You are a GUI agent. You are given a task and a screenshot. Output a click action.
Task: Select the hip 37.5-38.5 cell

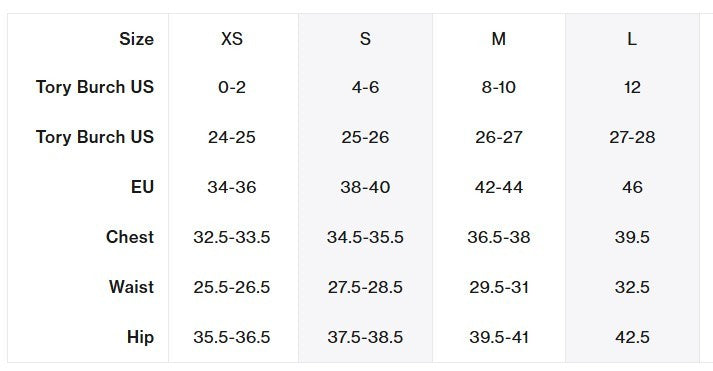tap(365, 337)
